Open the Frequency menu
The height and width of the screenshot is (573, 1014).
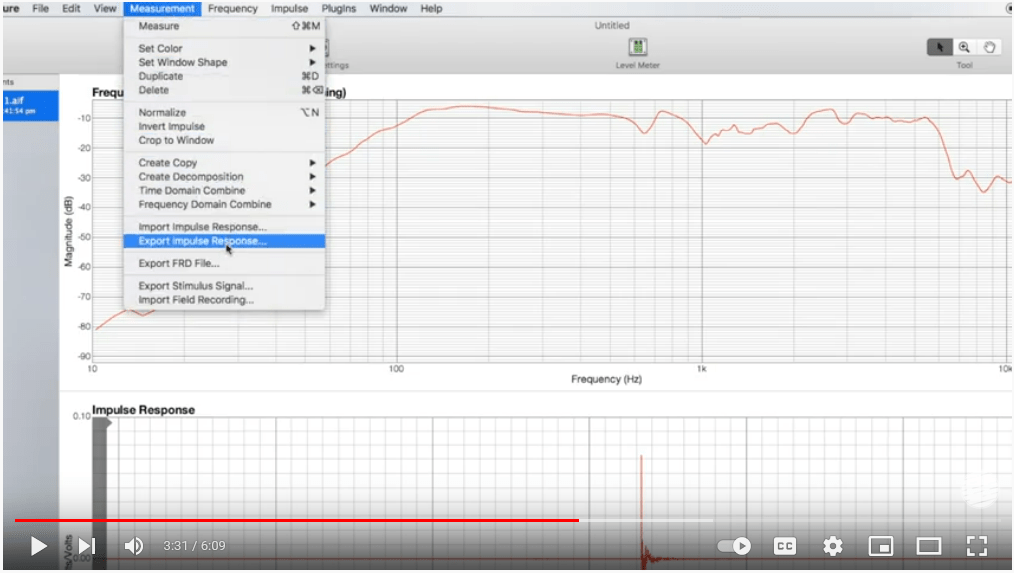click(233, 8)
